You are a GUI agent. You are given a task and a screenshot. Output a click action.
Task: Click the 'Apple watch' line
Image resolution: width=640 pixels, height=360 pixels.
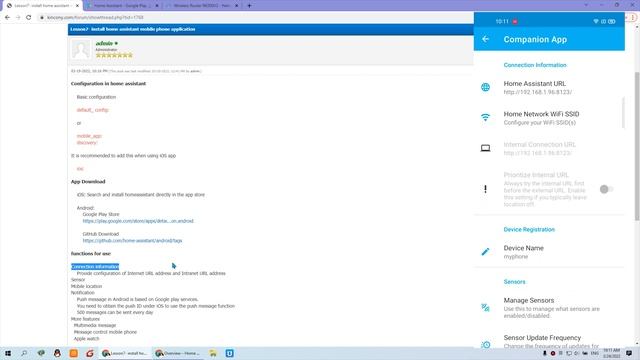(x=87, y=338)
